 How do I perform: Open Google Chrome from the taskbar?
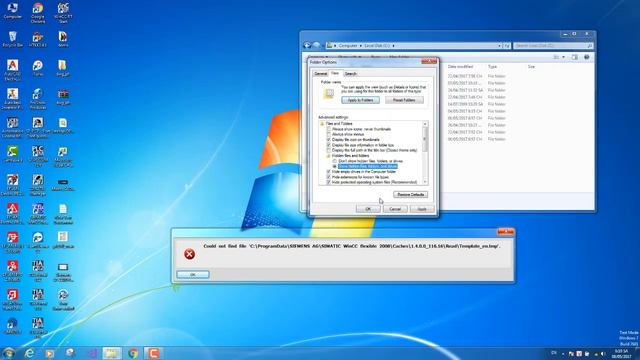133,353
